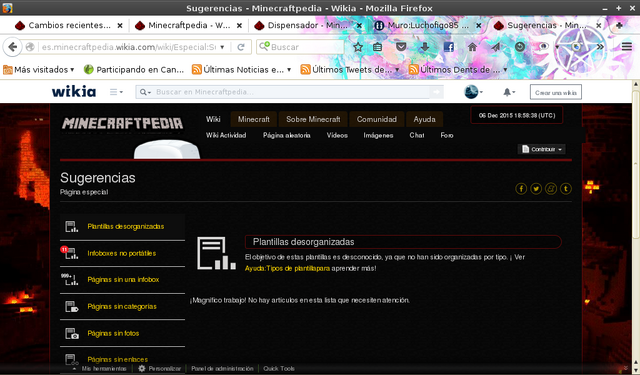The width and height of the screenshot is (640, 375).
Task: Open Sobre Minecraft navigation menu
Action: click(313, 119)
